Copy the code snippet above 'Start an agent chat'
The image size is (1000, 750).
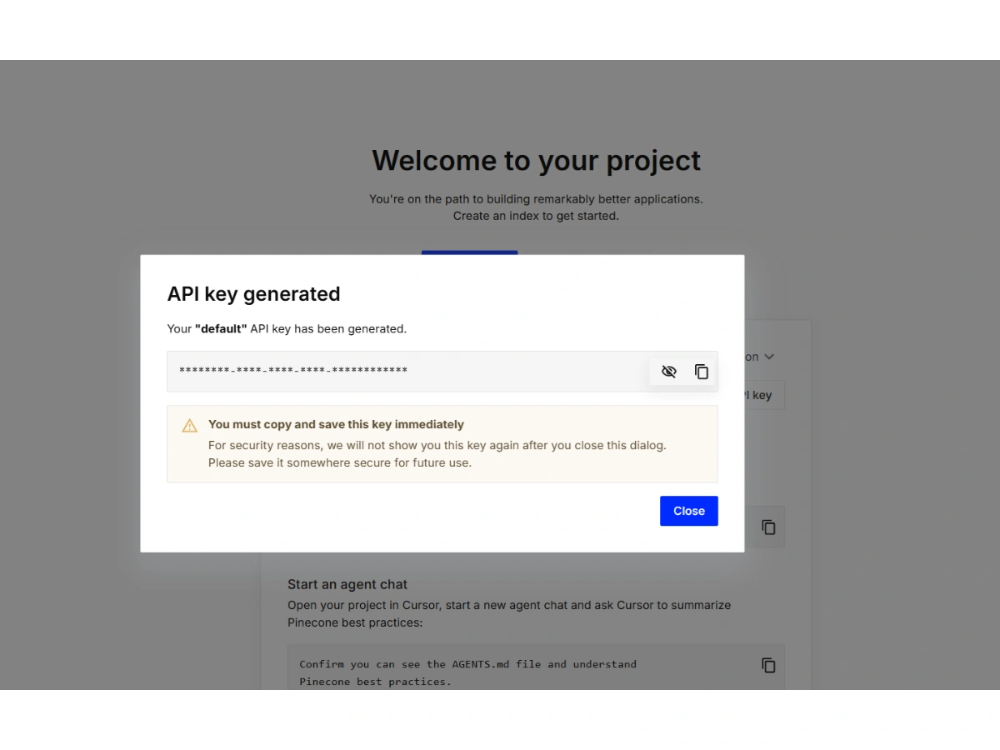point(768,527)
